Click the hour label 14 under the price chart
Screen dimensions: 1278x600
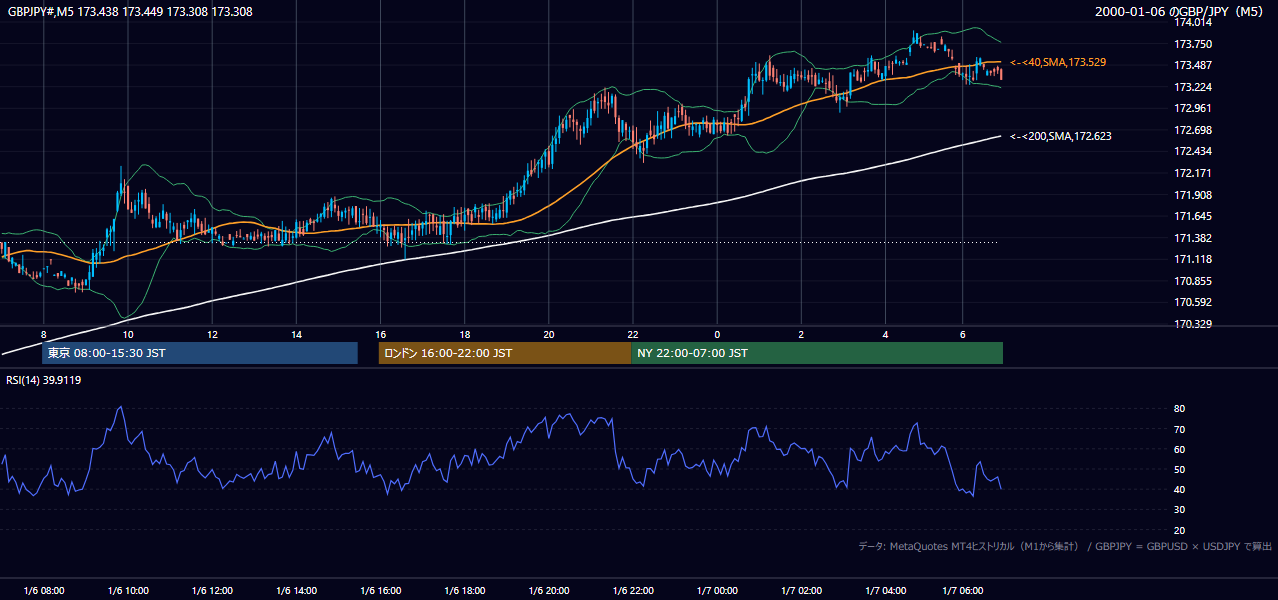pos(296,334)
